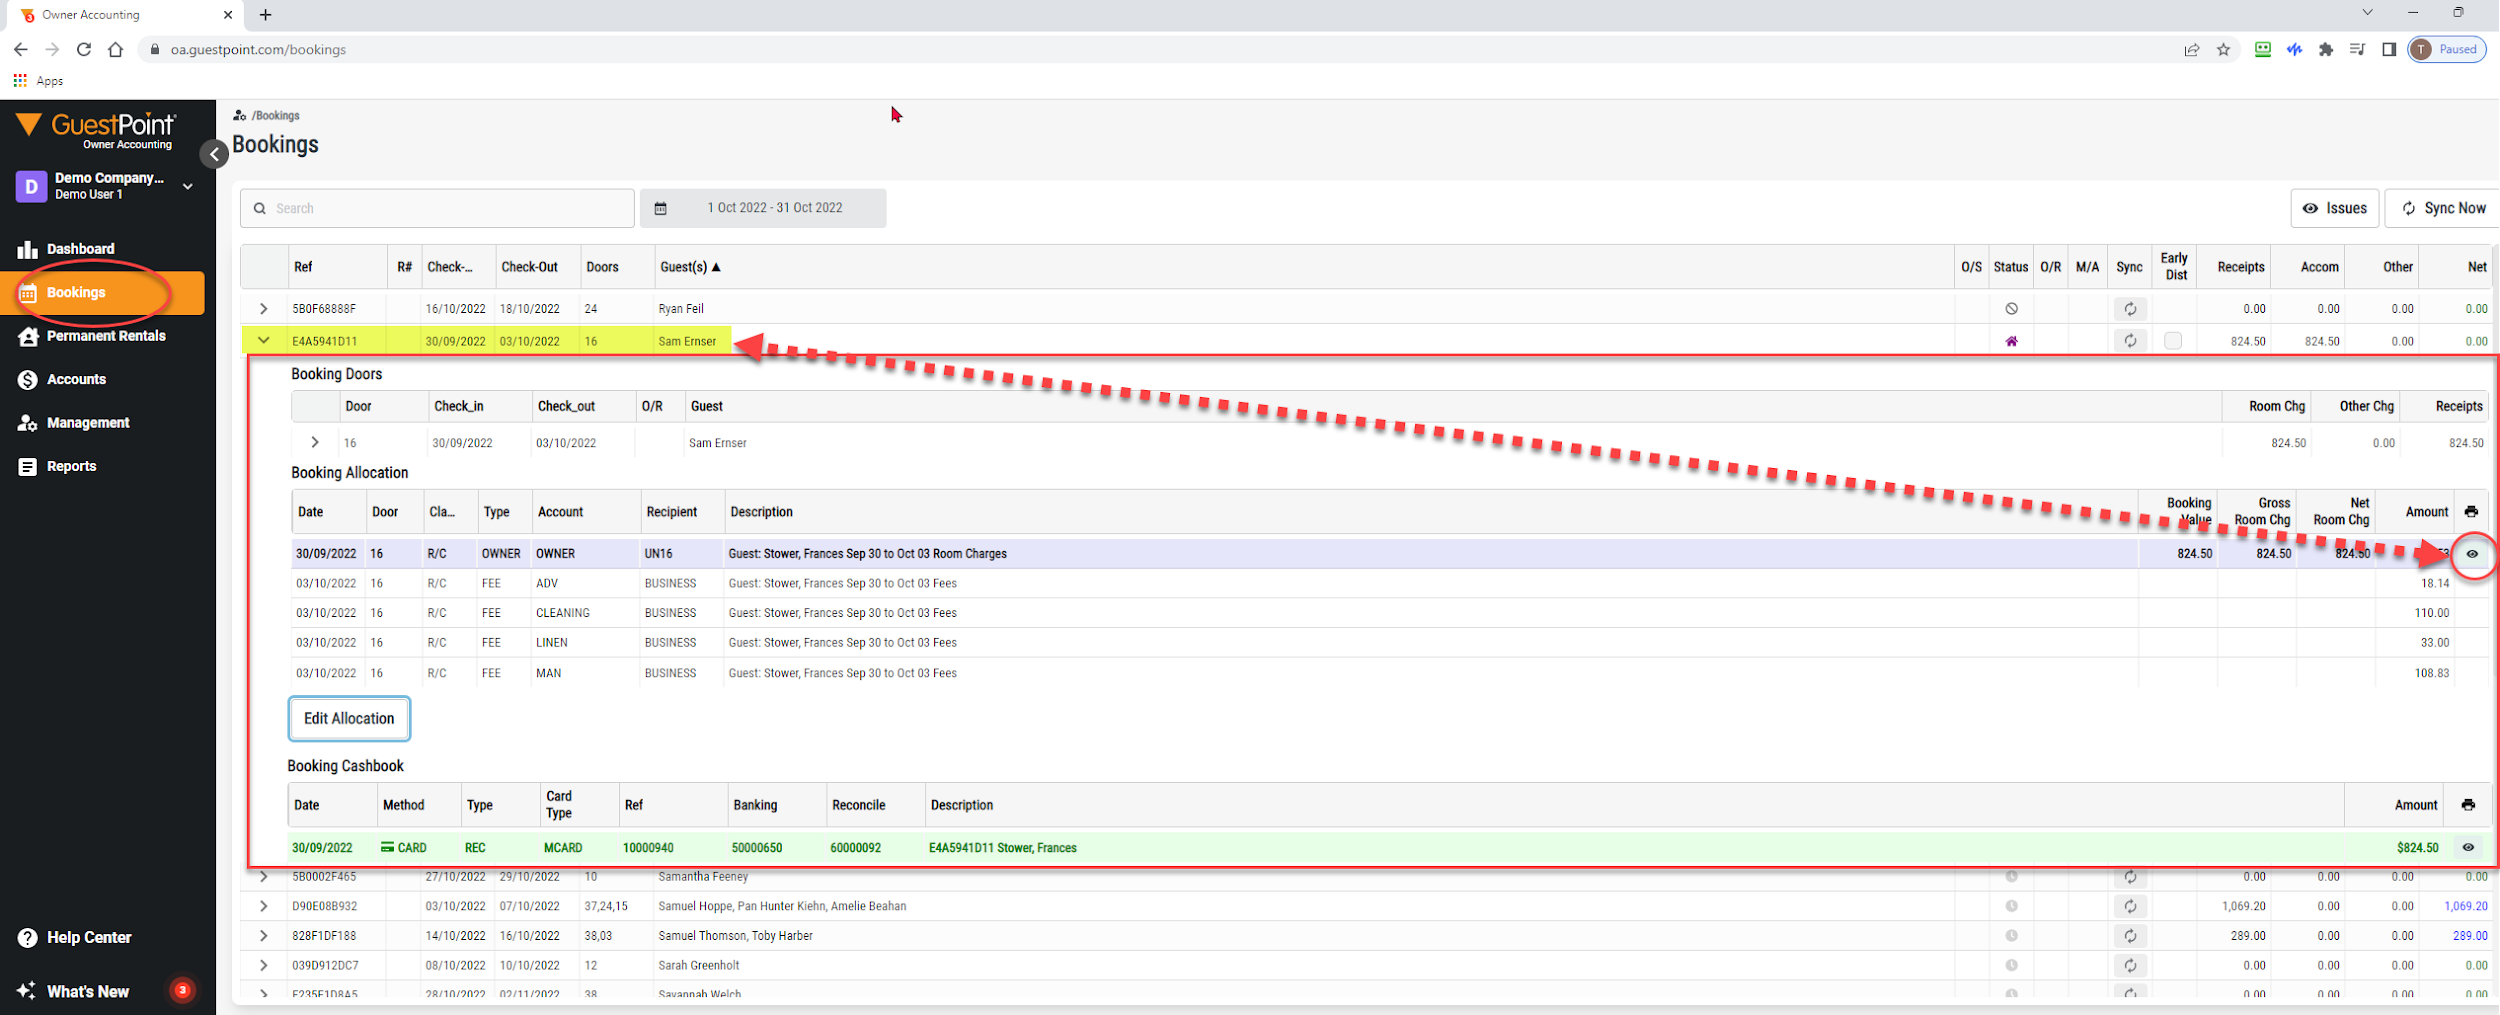The width and height of the screenshot is (2500, 1015).
Task: Open the Dashboard menu item
Action: (80, 249)
